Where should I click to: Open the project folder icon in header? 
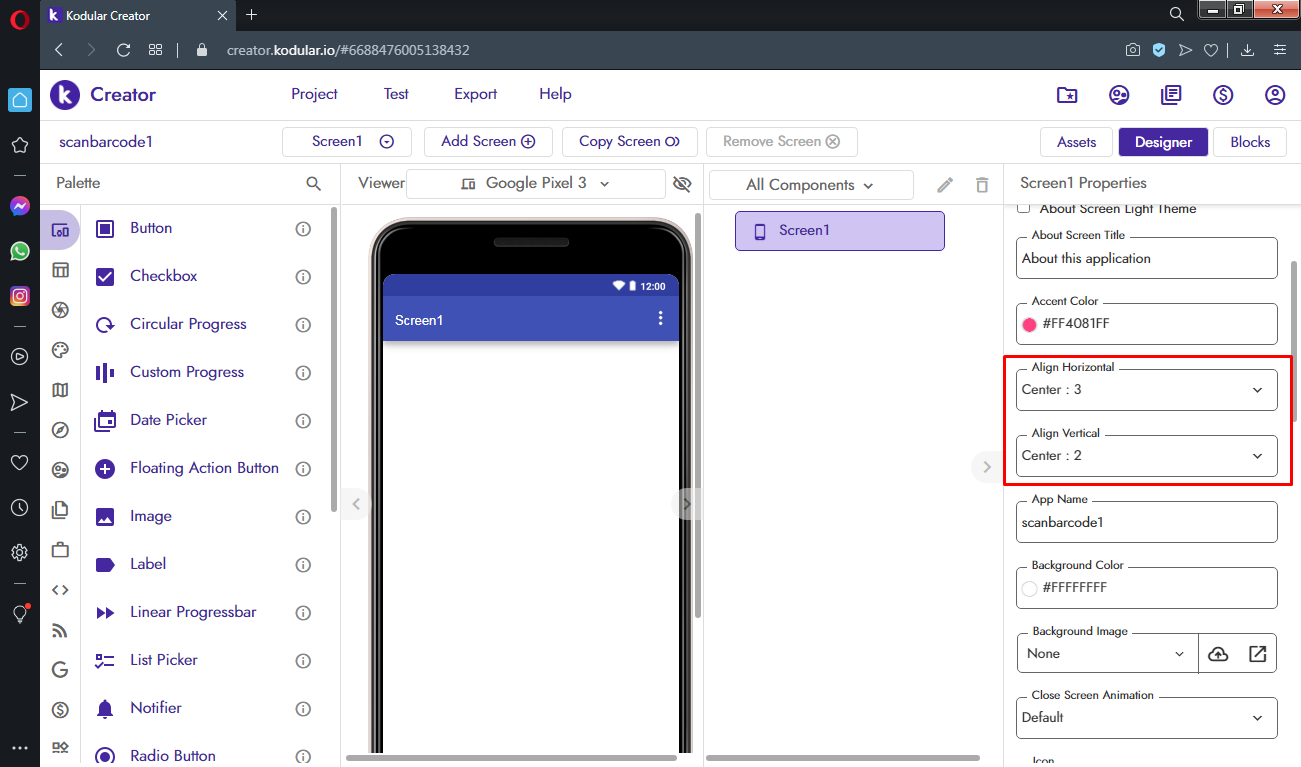(1067, 95)
